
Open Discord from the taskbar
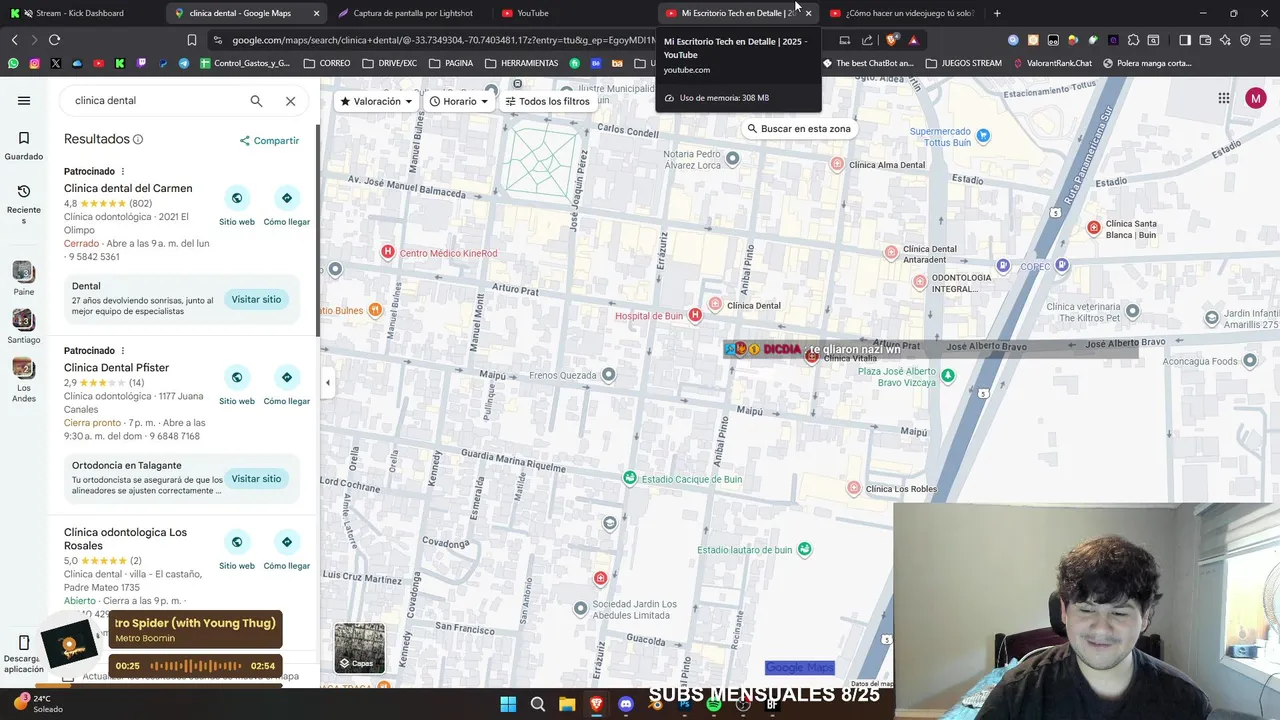(626, 705)
